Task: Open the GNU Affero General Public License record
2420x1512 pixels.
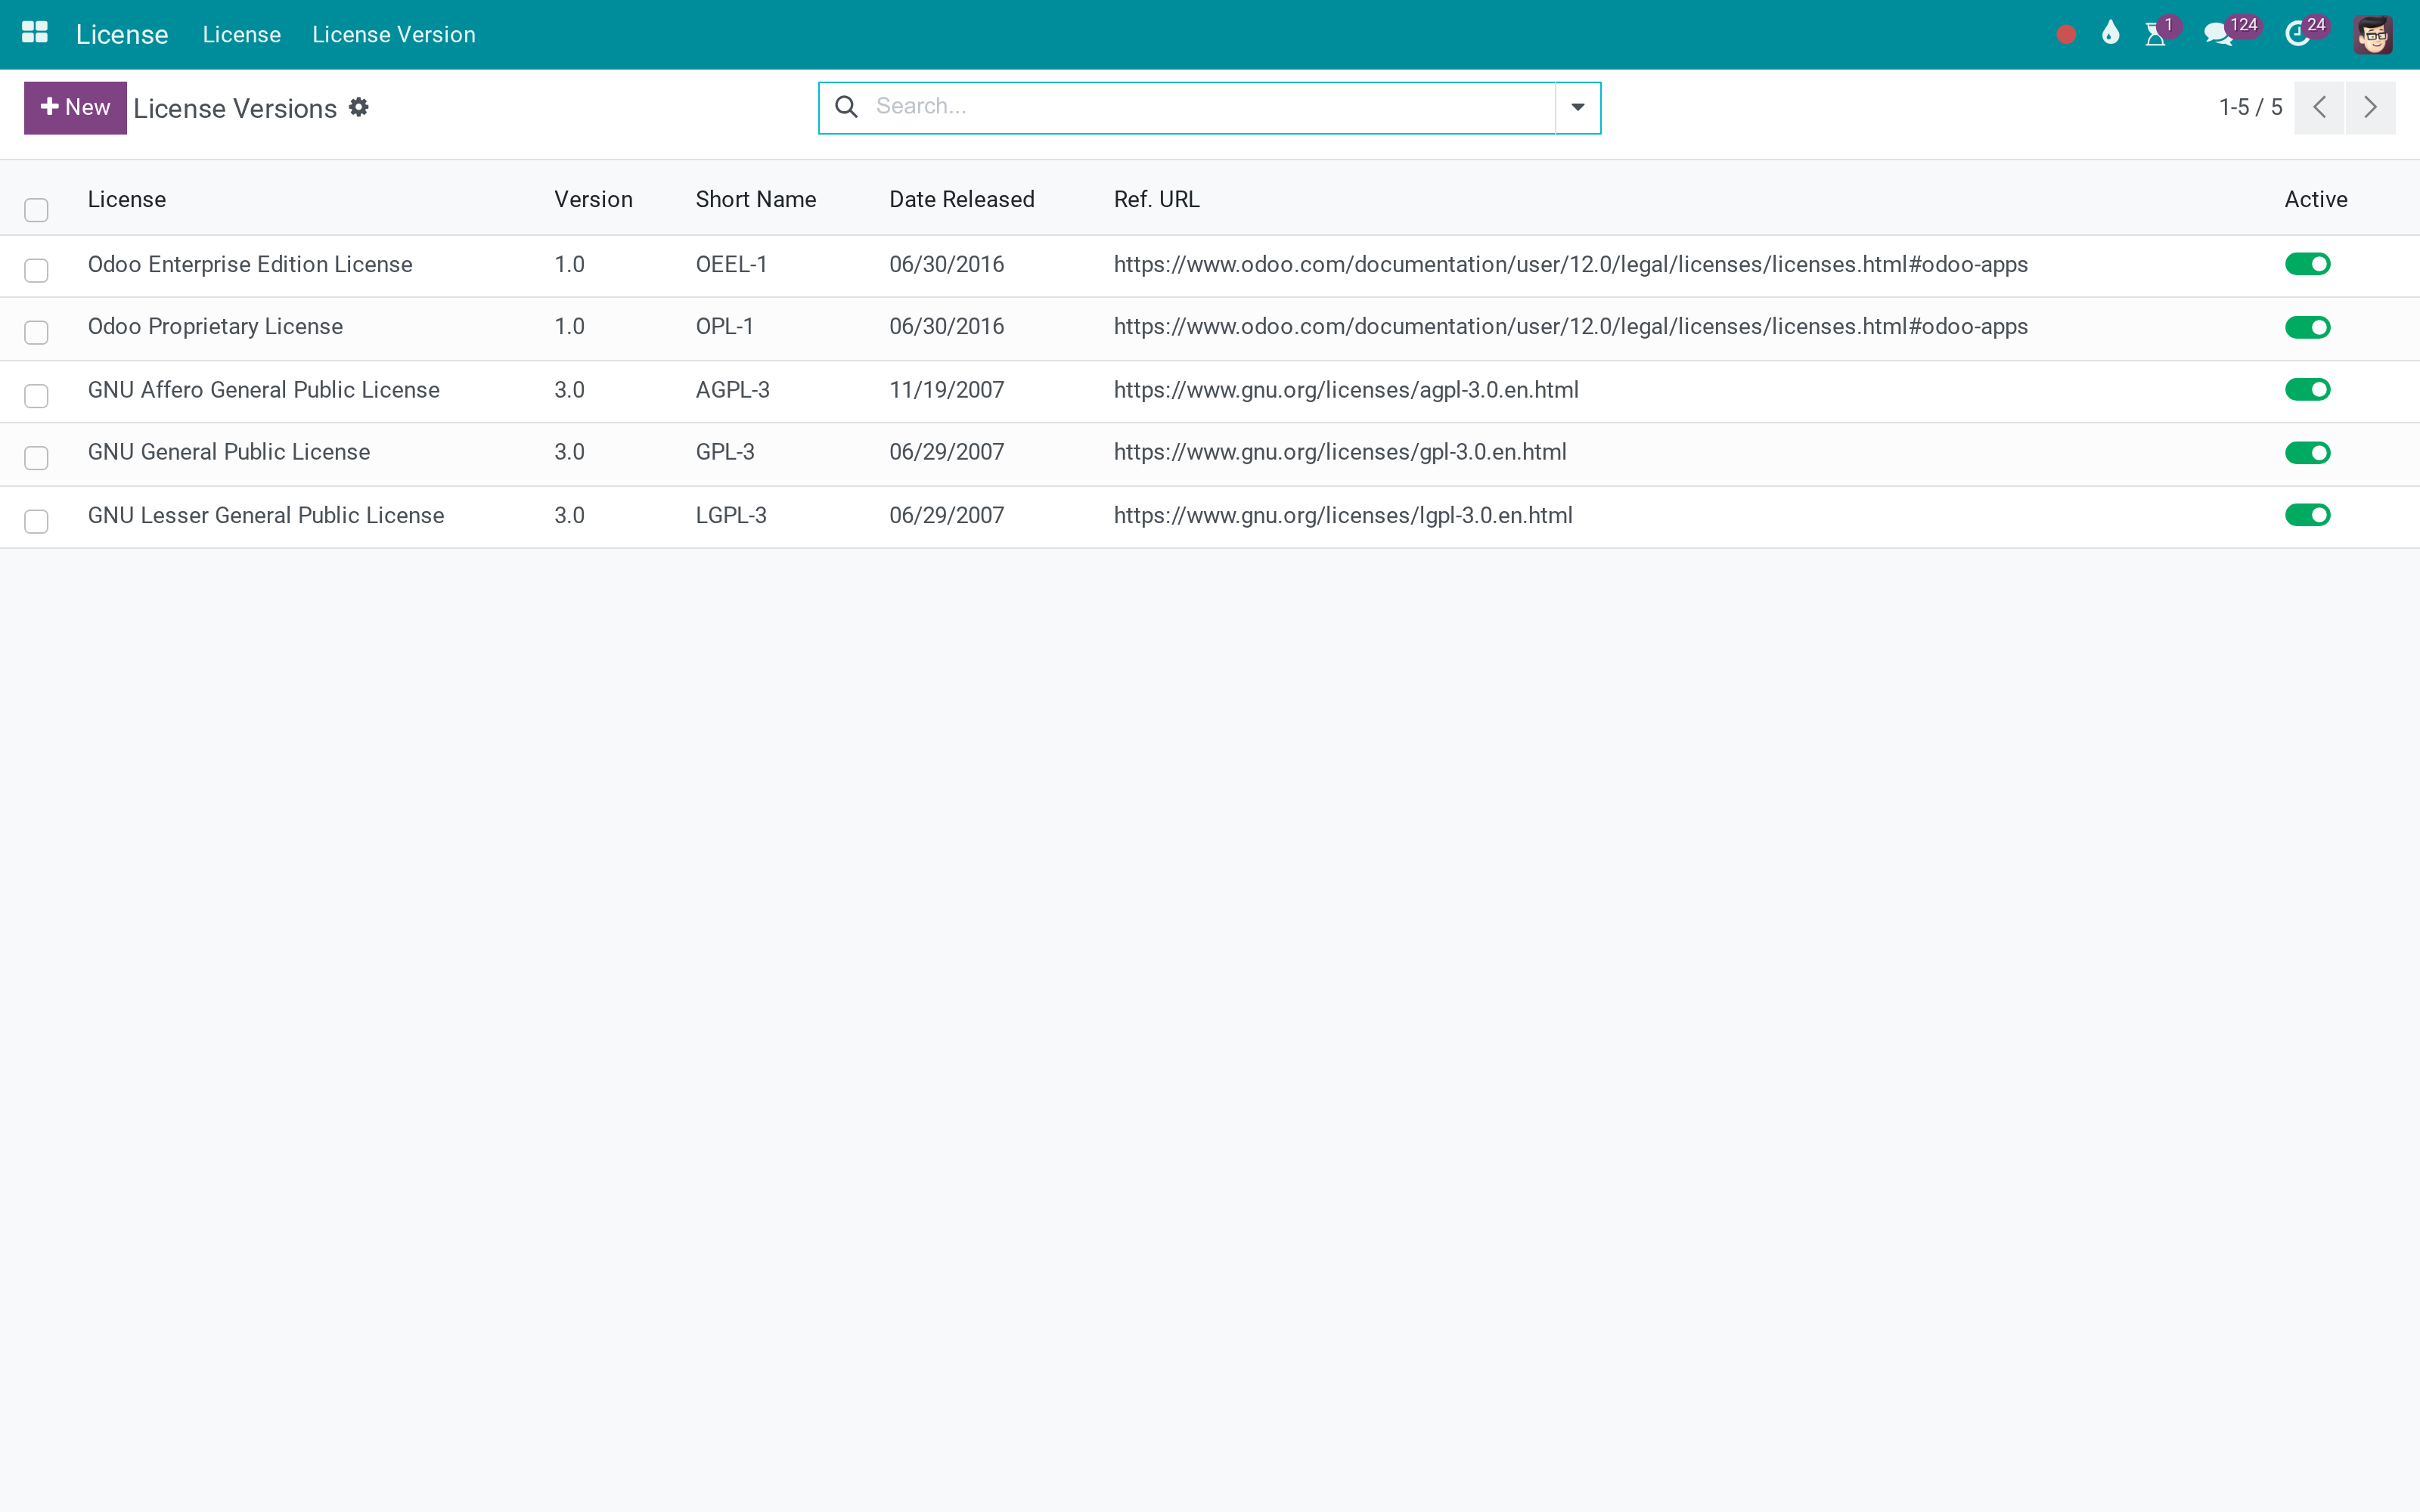Action: pyautogui.click(x=264, y=390)
